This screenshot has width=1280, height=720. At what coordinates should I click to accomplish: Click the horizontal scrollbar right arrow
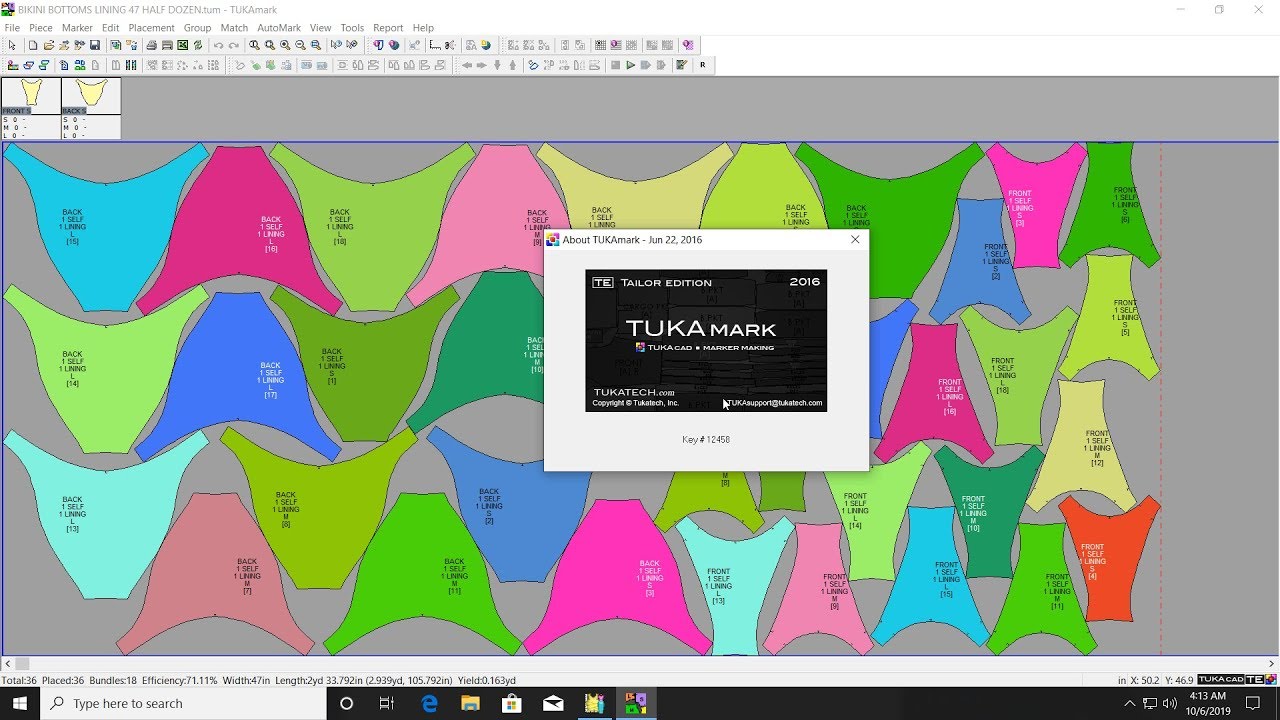pyautogui.click(x=1272, y=663)
